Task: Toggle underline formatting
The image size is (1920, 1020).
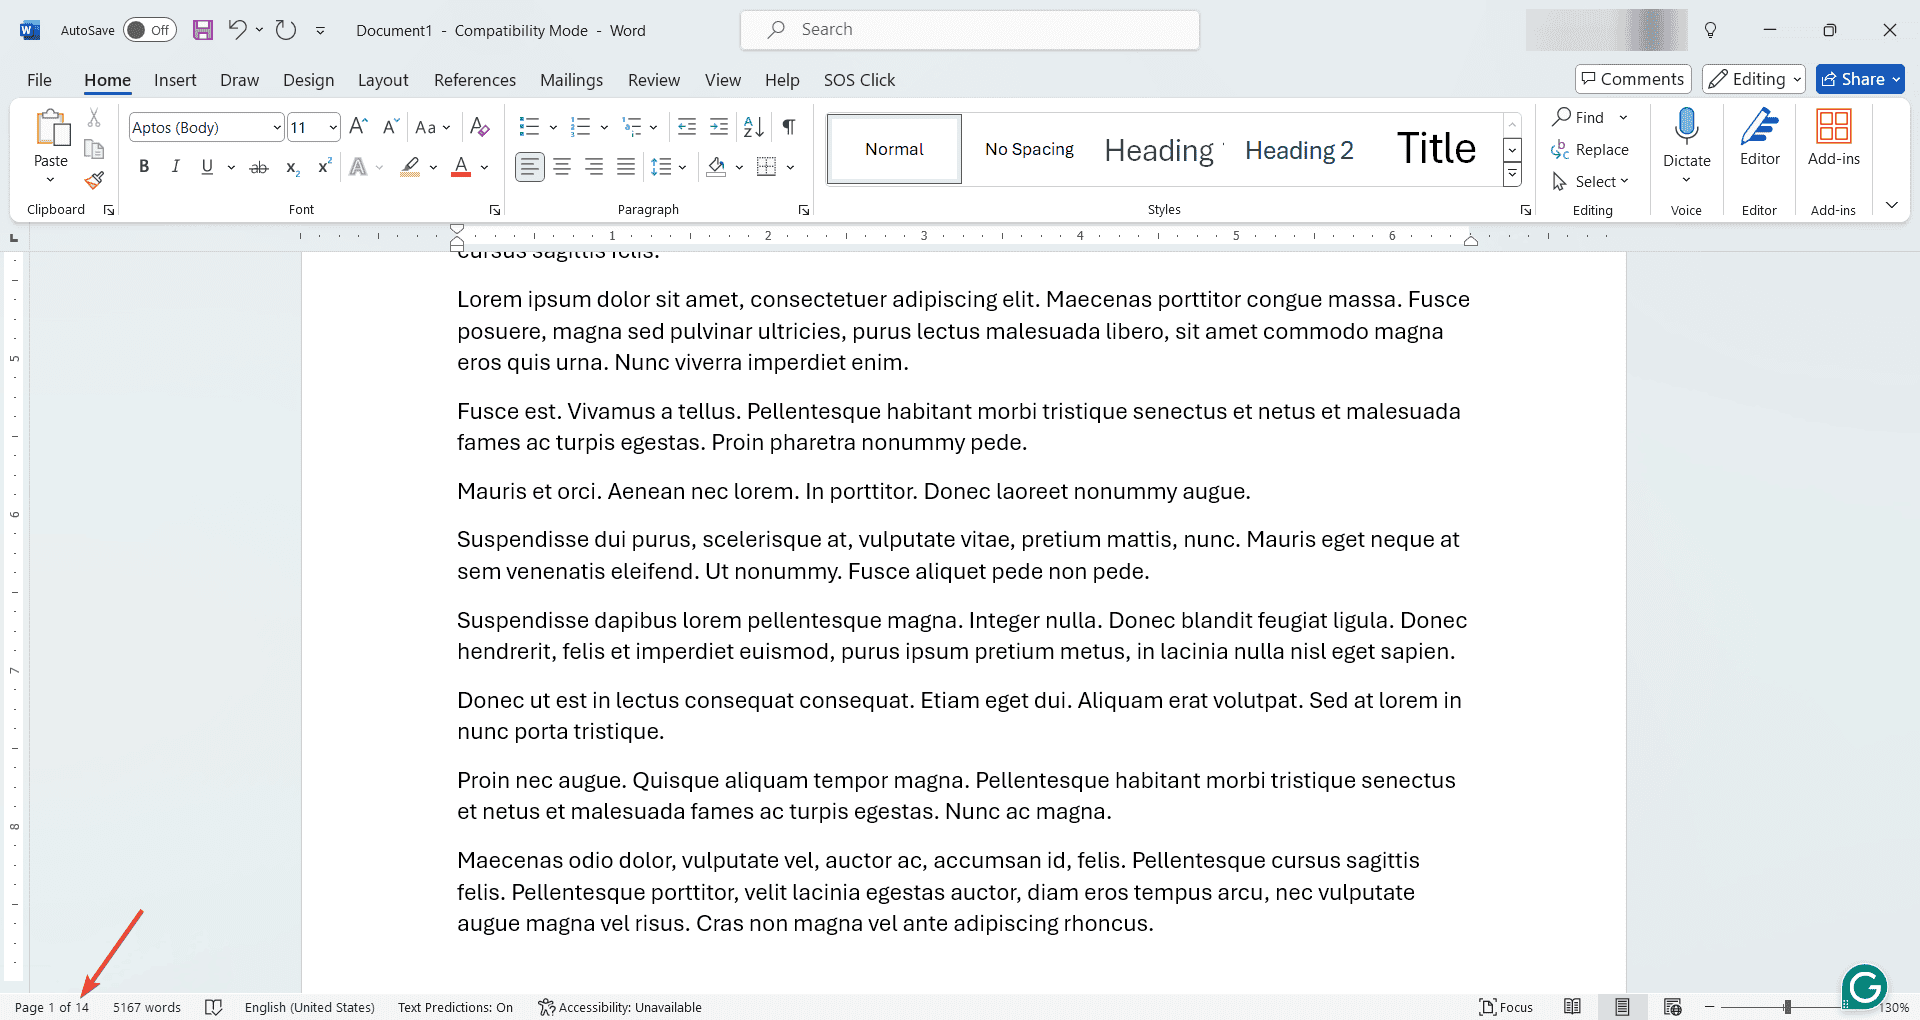Action: click(x=207, y=167)
